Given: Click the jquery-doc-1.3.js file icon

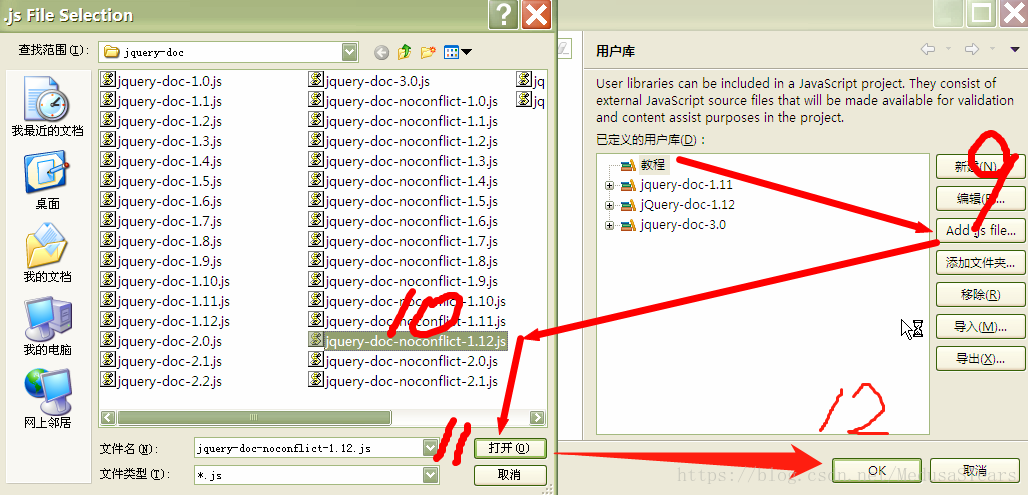Looking at the screenshot, I should pos(108,140).
